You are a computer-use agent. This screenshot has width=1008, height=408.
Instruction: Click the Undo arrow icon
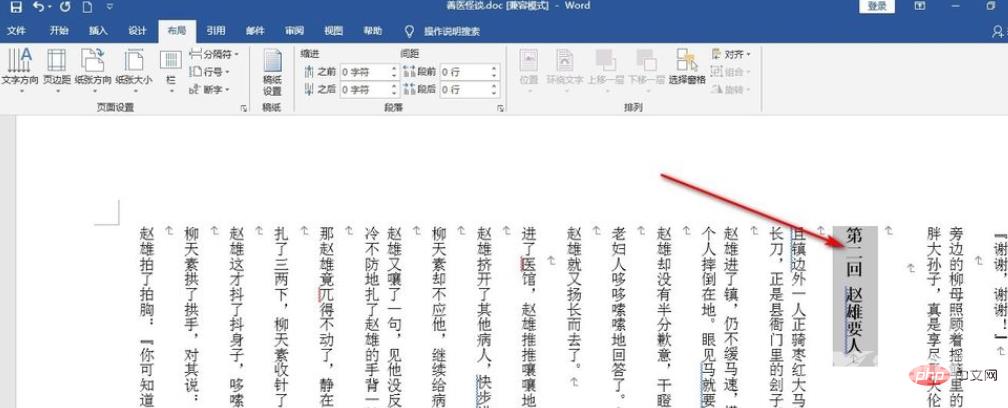pos(37,7)
